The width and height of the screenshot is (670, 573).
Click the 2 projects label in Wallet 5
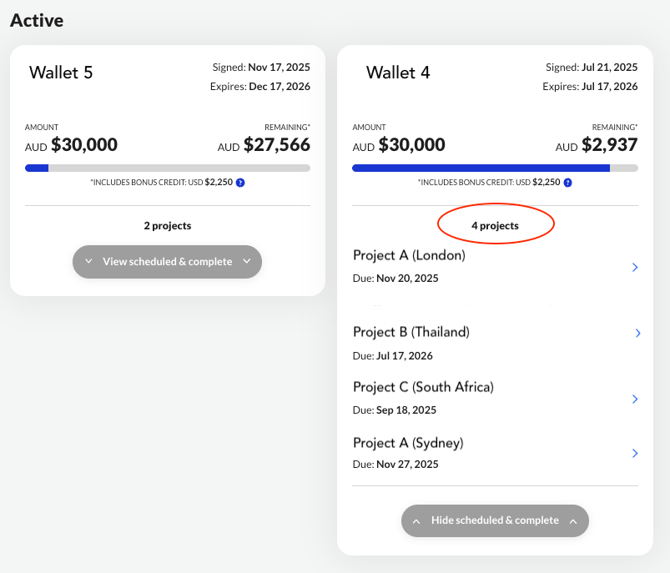pyautogui.click(x=167, y=226)
